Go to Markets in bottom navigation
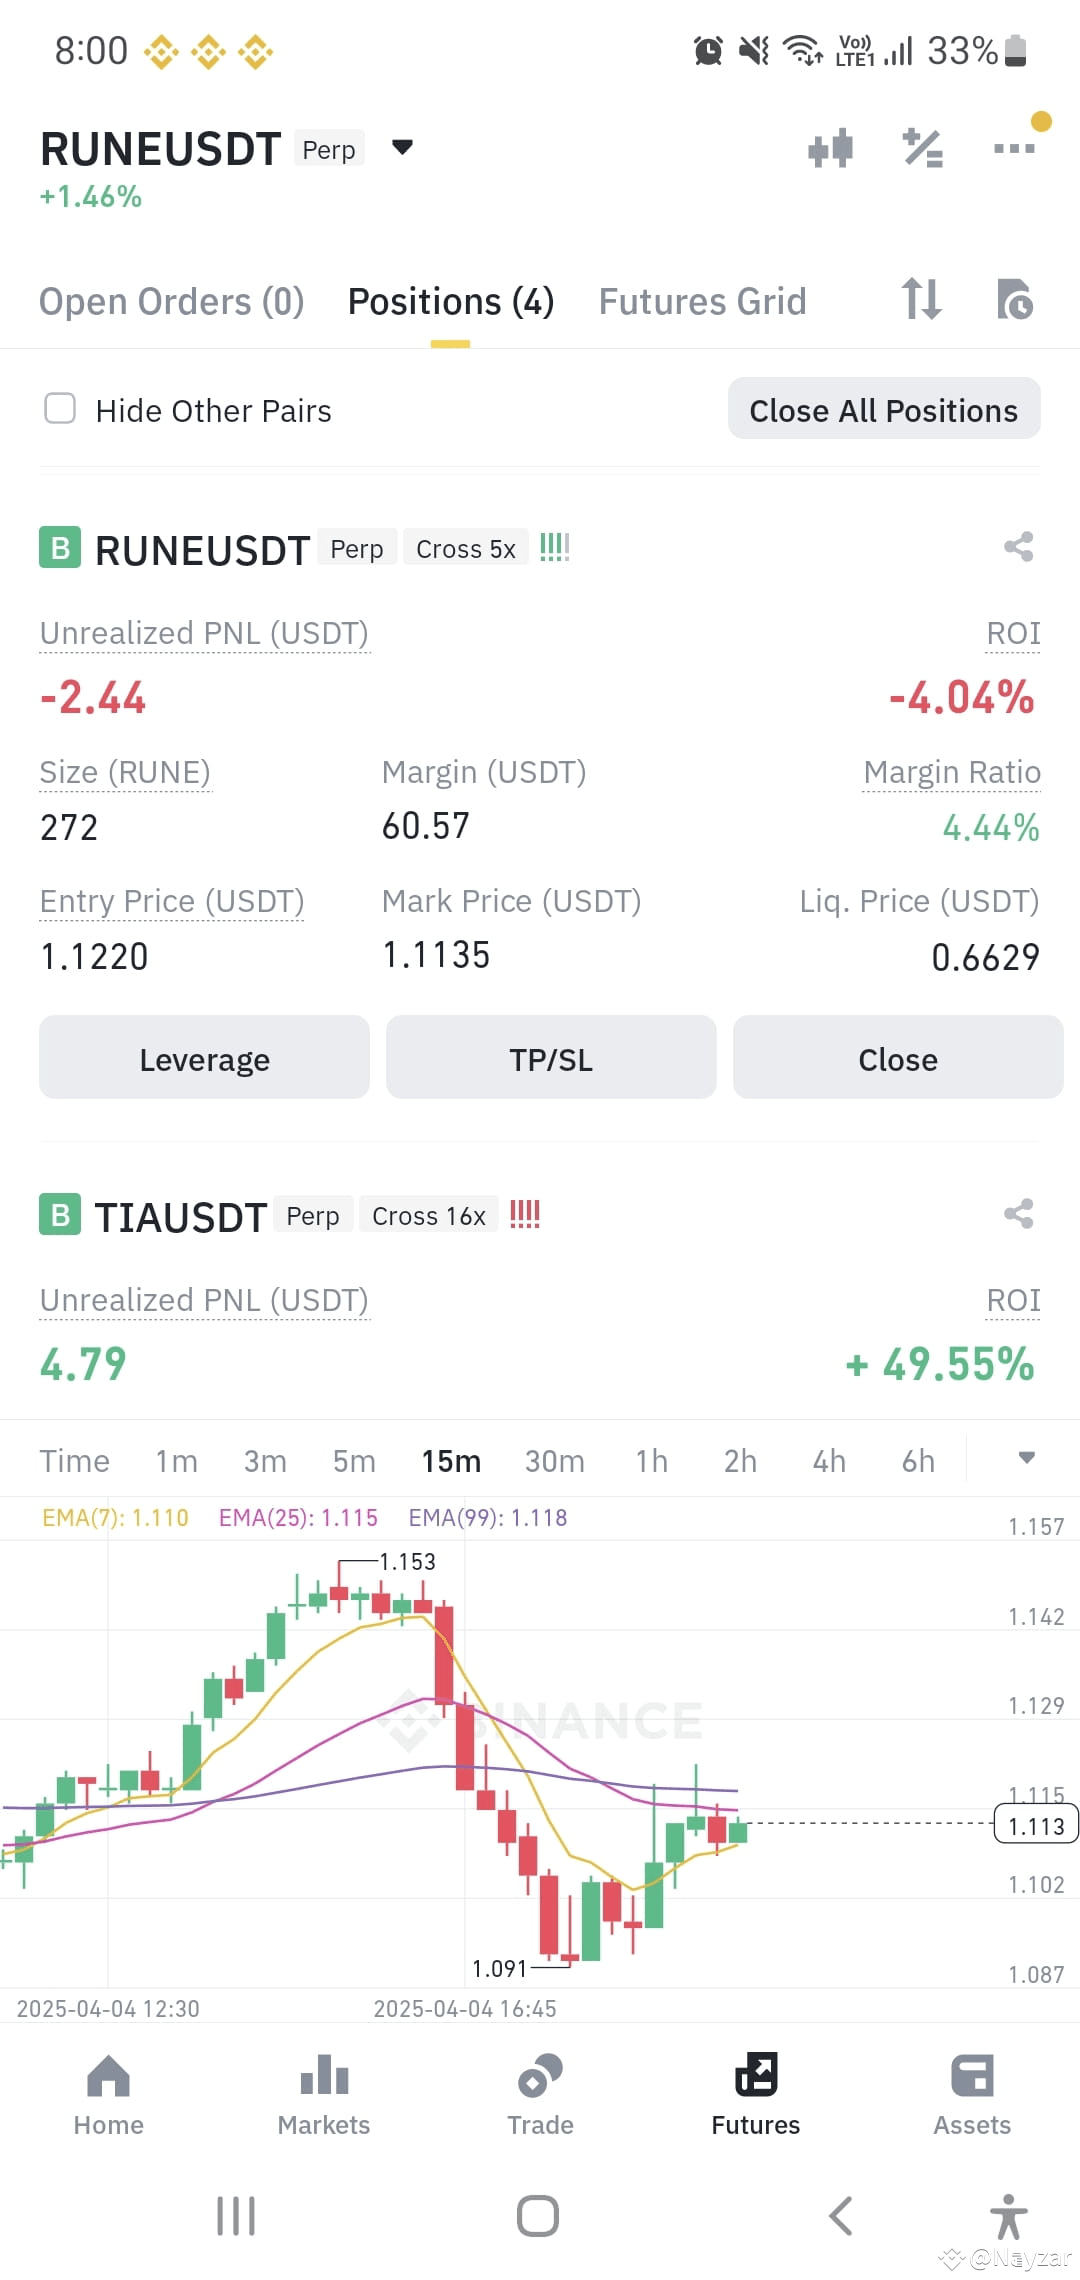Image resolution: width=1080 pixels, height=2280 pixels. tap(324, 2095)
